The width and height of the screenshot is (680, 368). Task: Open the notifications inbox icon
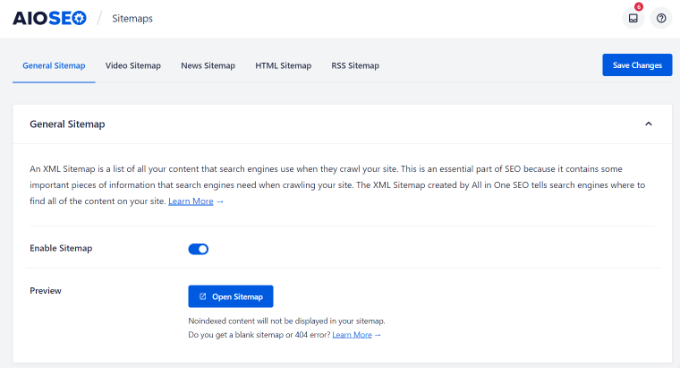[633, 18]
